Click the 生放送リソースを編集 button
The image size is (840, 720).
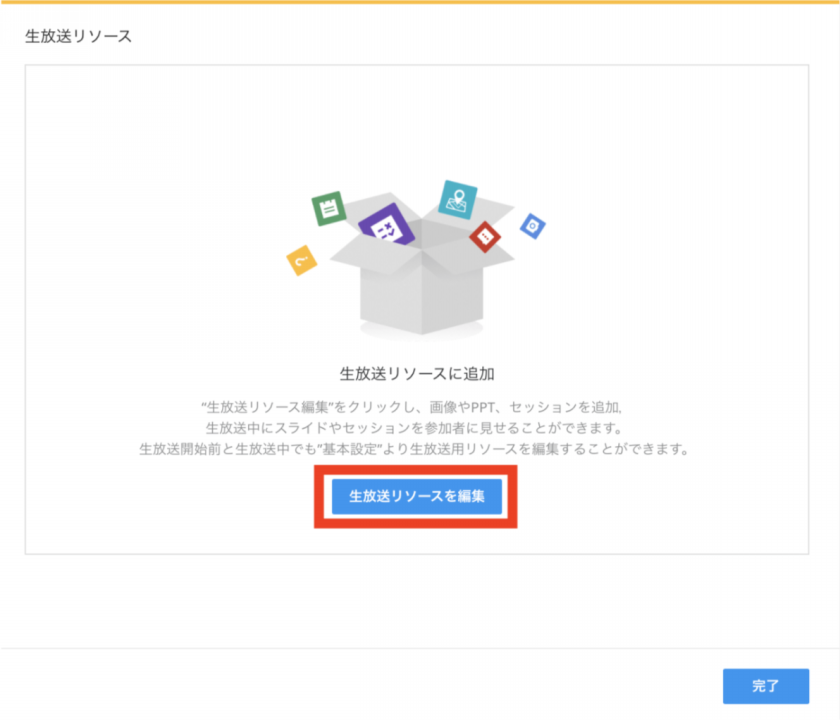tap(416, 497)
